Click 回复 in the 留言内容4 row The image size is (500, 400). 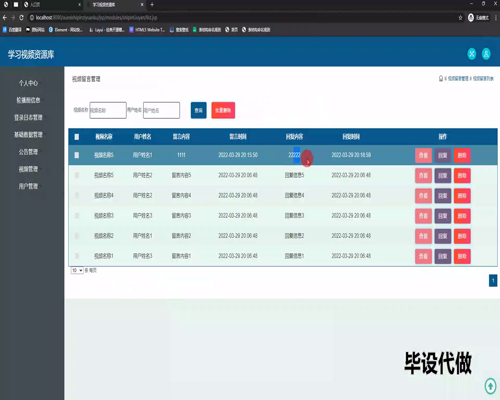443,196
